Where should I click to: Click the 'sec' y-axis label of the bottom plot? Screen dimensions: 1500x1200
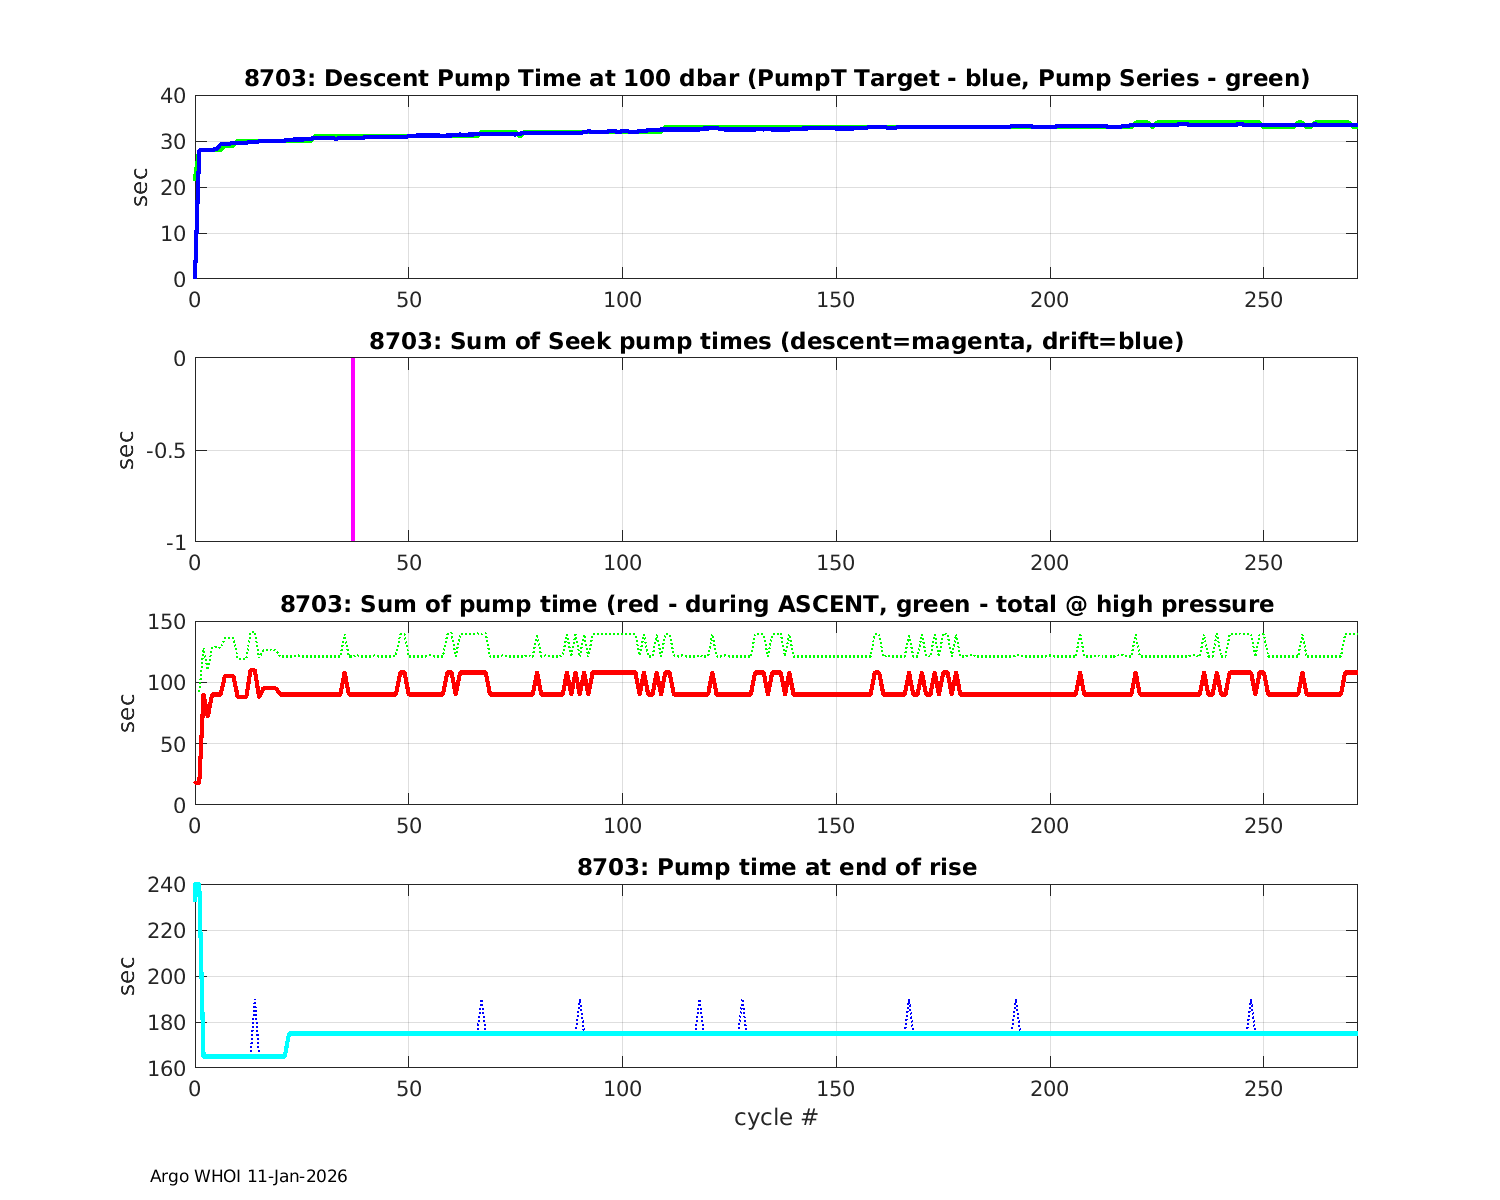(x=127, y=976)
